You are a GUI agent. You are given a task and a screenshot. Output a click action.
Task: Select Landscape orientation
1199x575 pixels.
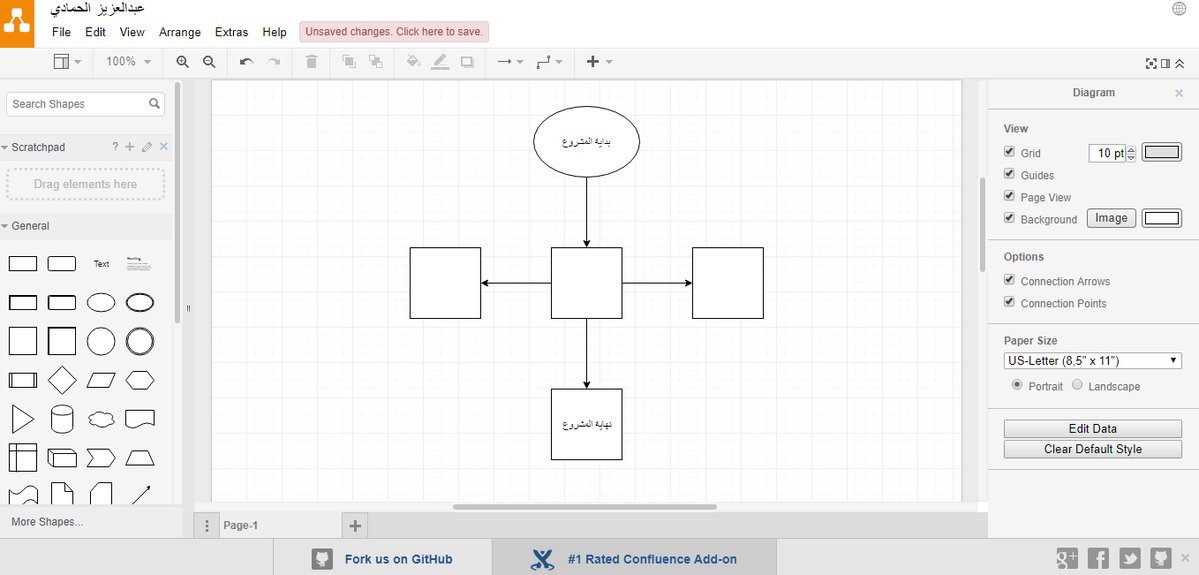1077,385
